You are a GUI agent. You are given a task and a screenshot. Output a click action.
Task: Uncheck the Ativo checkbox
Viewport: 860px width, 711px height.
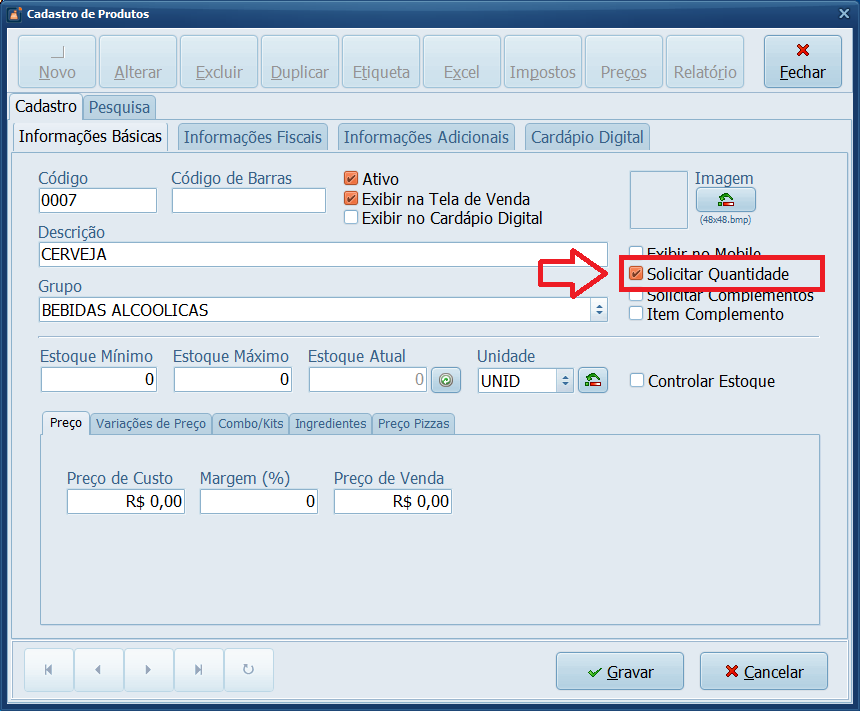pos(350,178)
